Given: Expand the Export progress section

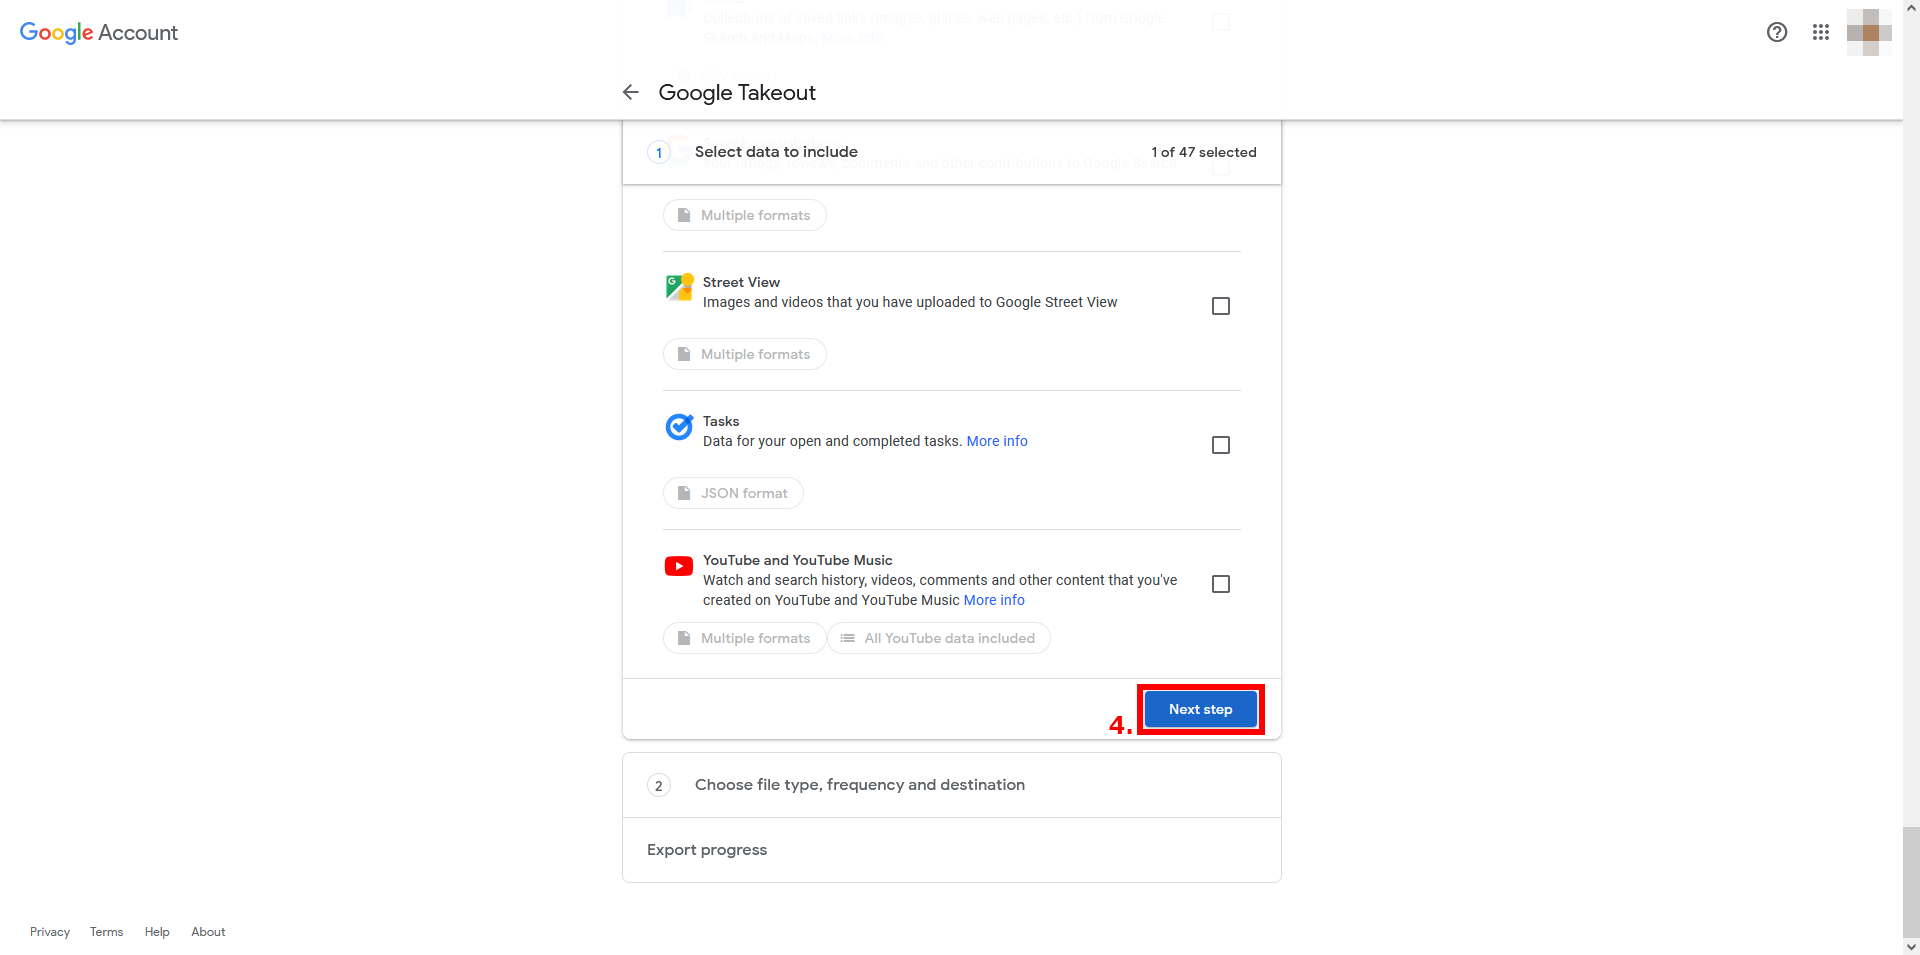Looking at the screenshot, I should [x=952, y=850].
